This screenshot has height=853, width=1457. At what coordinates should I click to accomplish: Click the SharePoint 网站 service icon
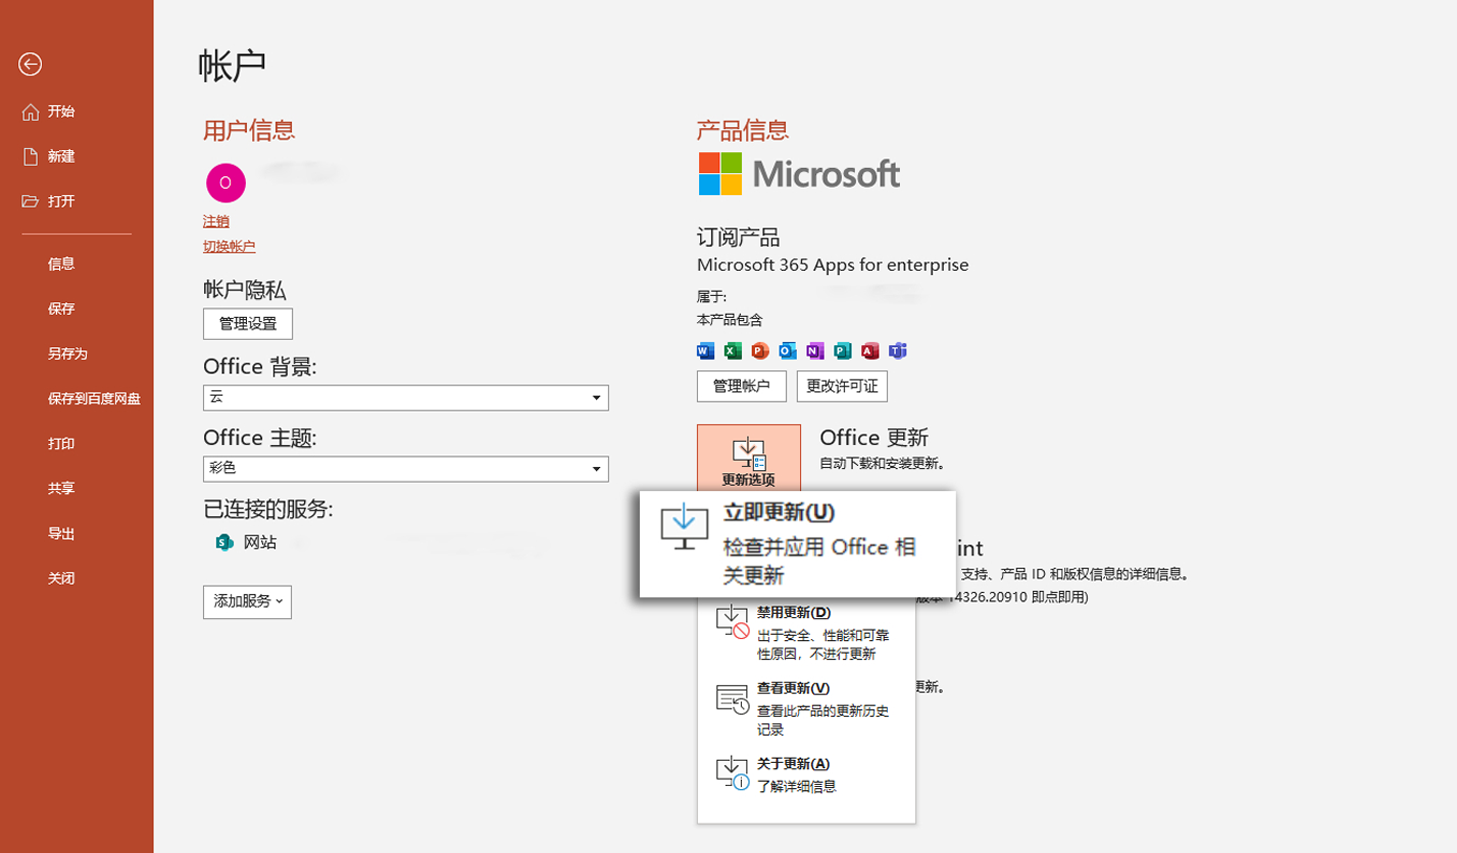point(225,542)
